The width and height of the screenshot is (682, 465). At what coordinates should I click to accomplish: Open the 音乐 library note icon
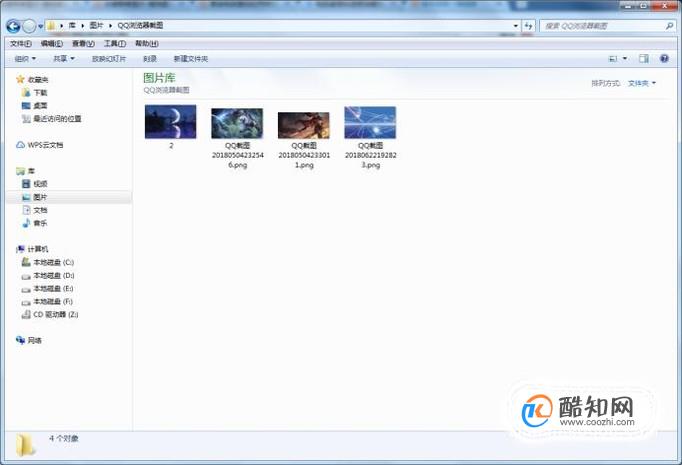tap(26, 223)
